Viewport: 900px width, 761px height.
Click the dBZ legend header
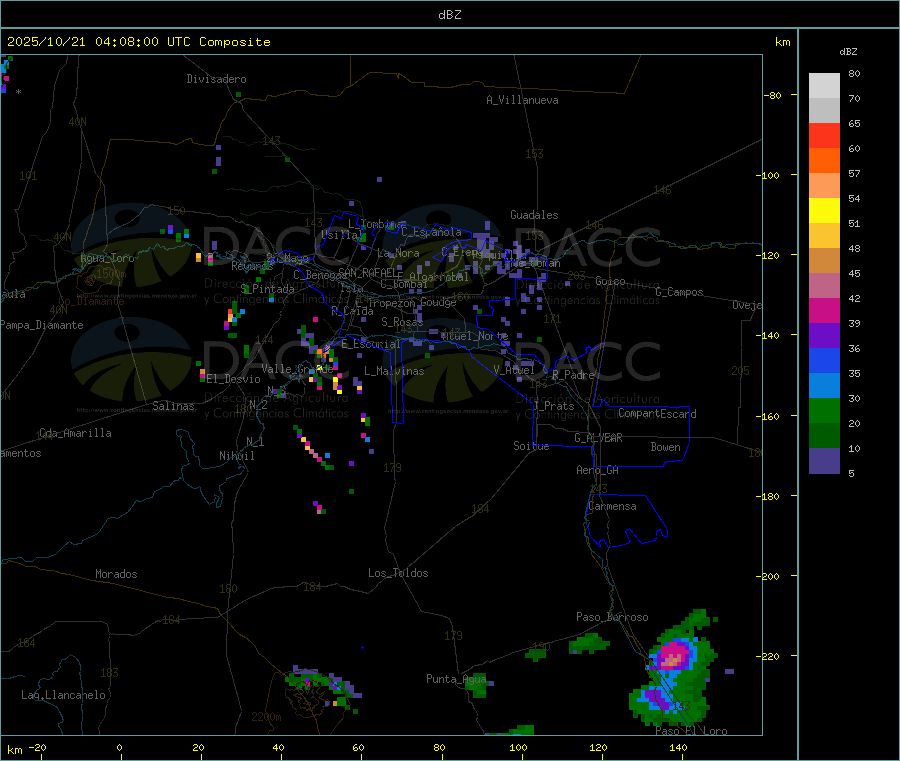click(x=848, y=52)
